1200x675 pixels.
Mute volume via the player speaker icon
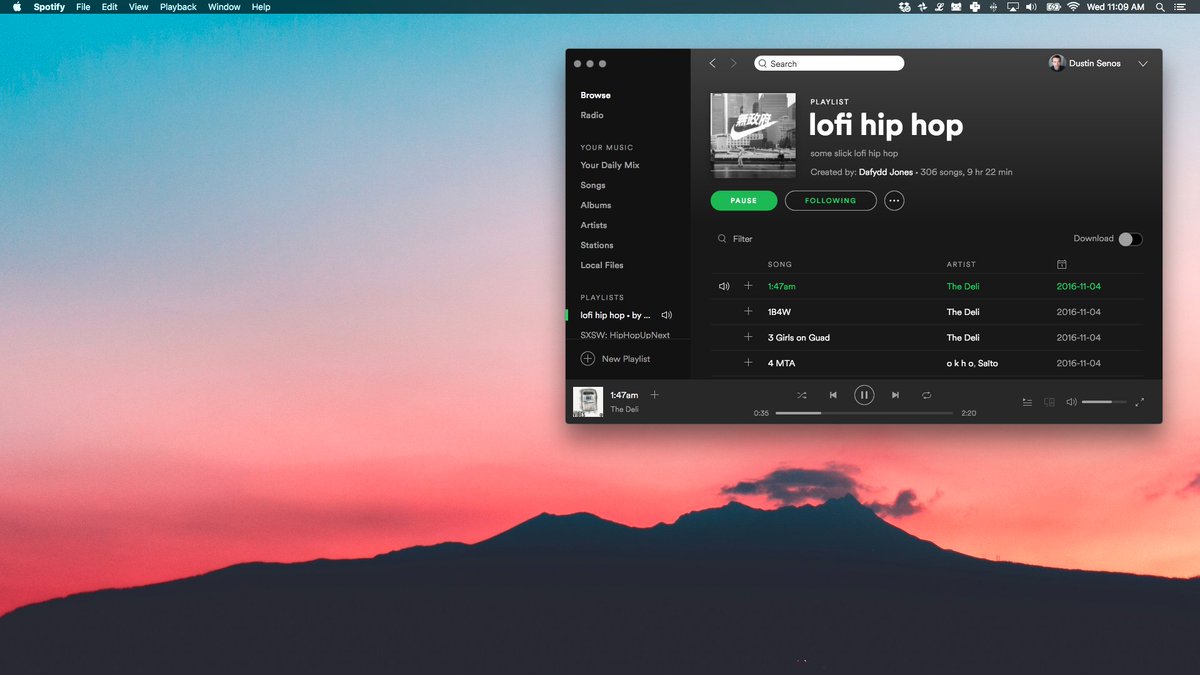(x=1071, y=402)
